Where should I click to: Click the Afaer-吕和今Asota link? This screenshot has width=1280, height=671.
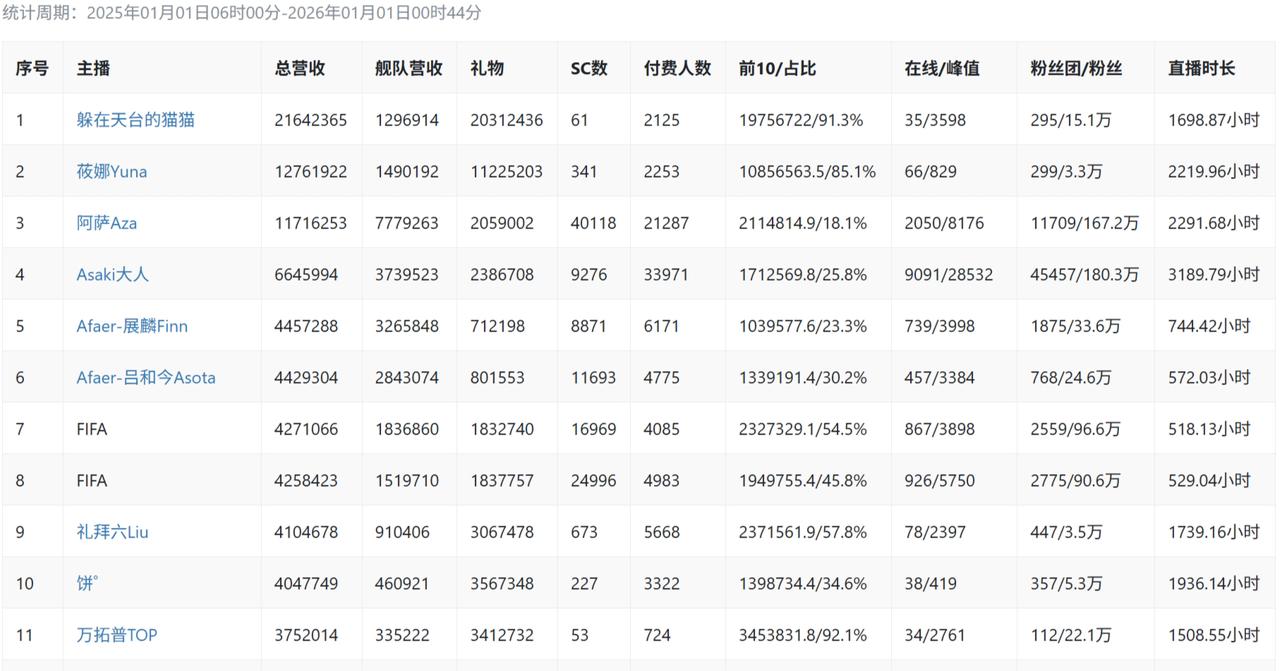point(146,377)
